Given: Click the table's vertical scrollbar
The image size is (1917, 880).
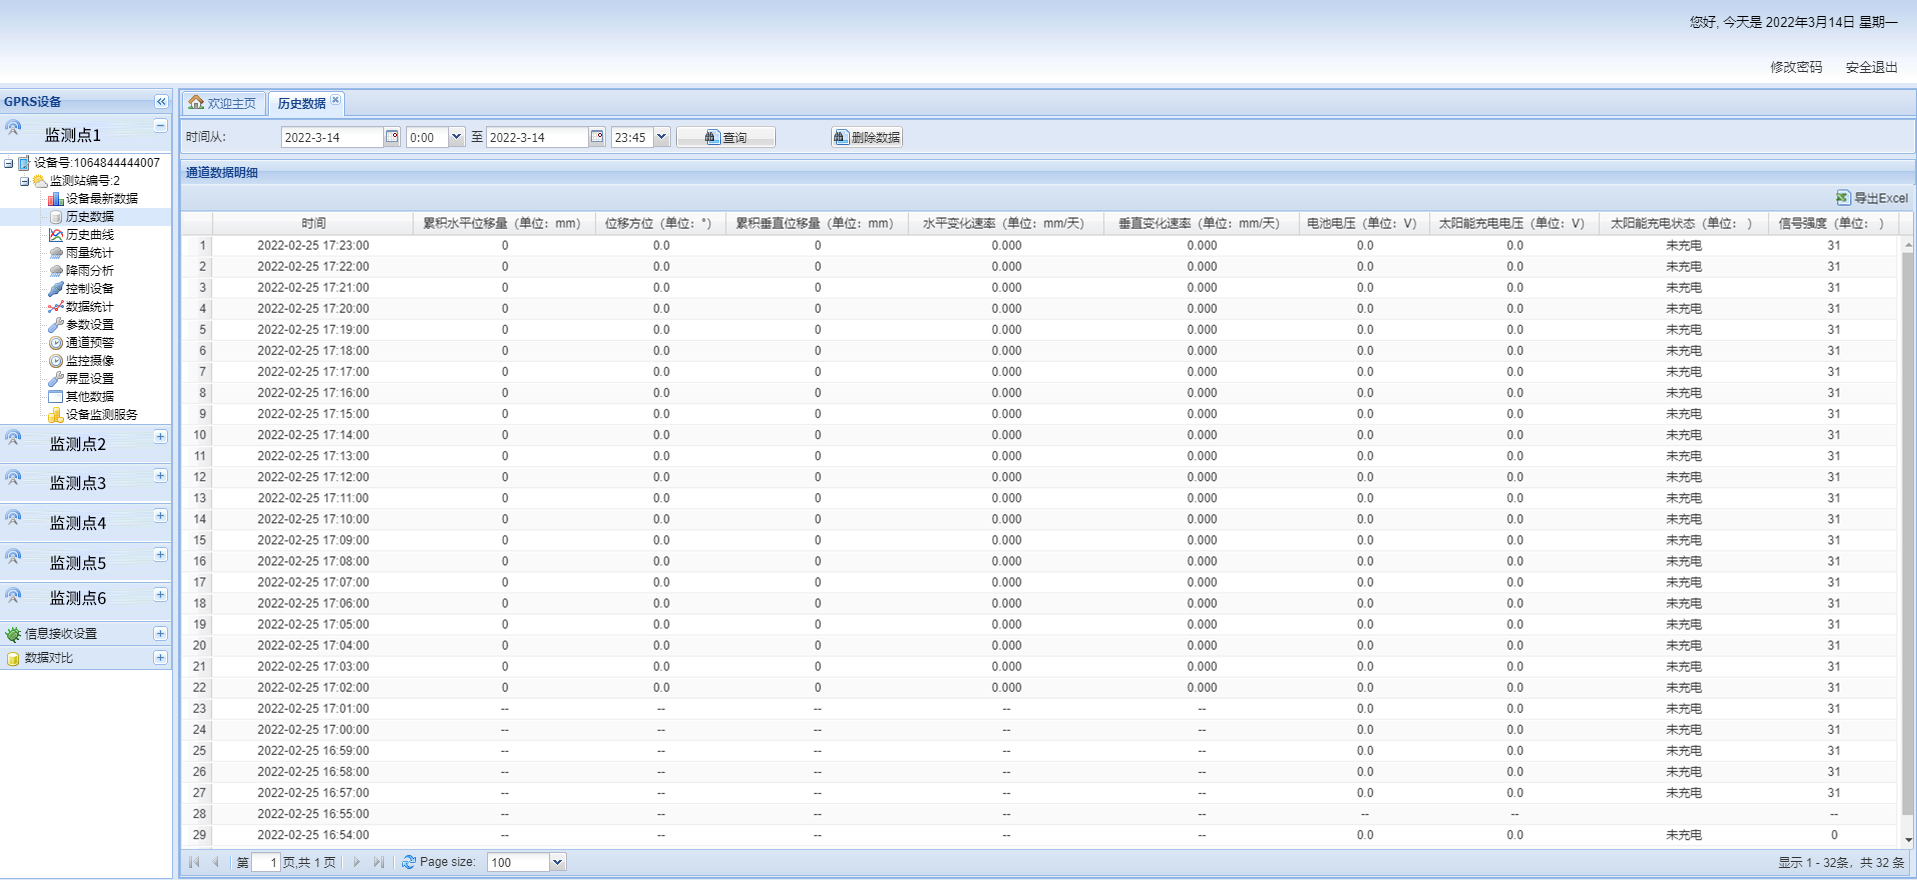Looking at the screenshot, I should click(1908, 540).
